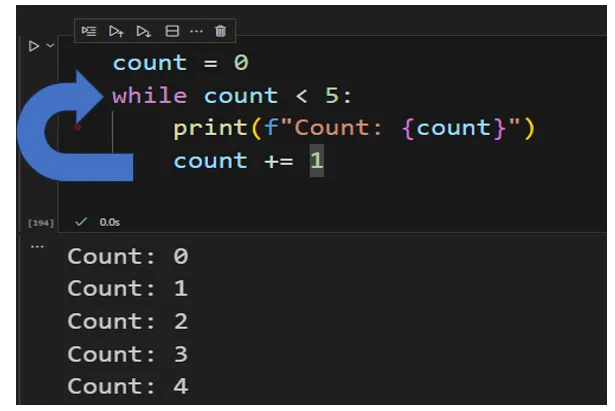Click the count = 0 assignment line
Viewport: 615px width, 411px height.
coord(180,63)
